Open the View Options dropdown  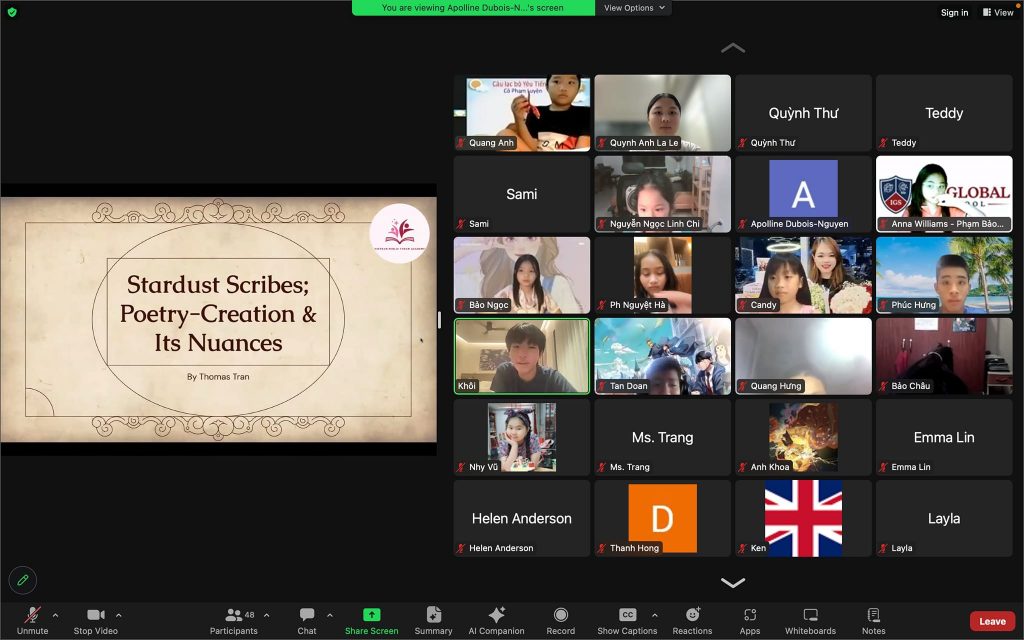(634, 8)
